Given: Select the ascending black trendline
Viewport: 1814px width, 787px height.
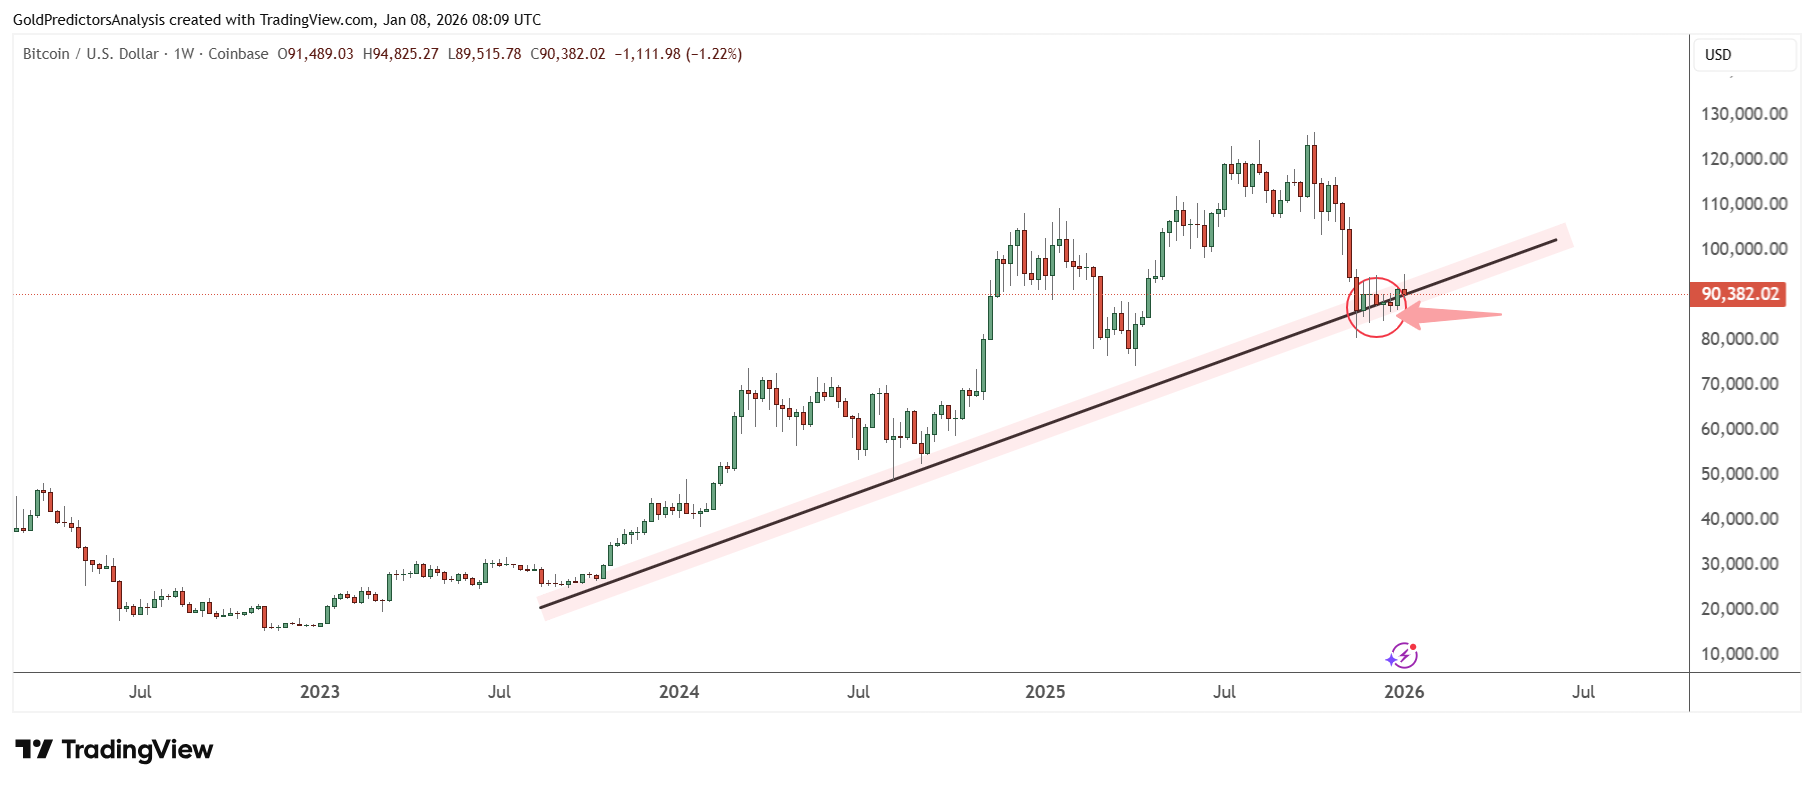Looking at the screenshot, I should coord(1048,423).
